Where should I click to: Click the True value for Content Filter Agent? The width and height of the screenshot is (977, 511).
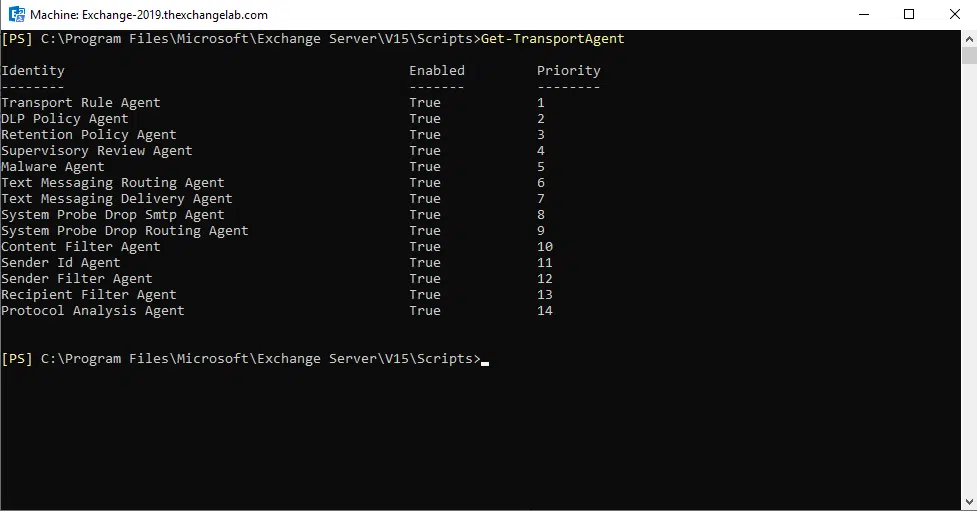[425, 247]
